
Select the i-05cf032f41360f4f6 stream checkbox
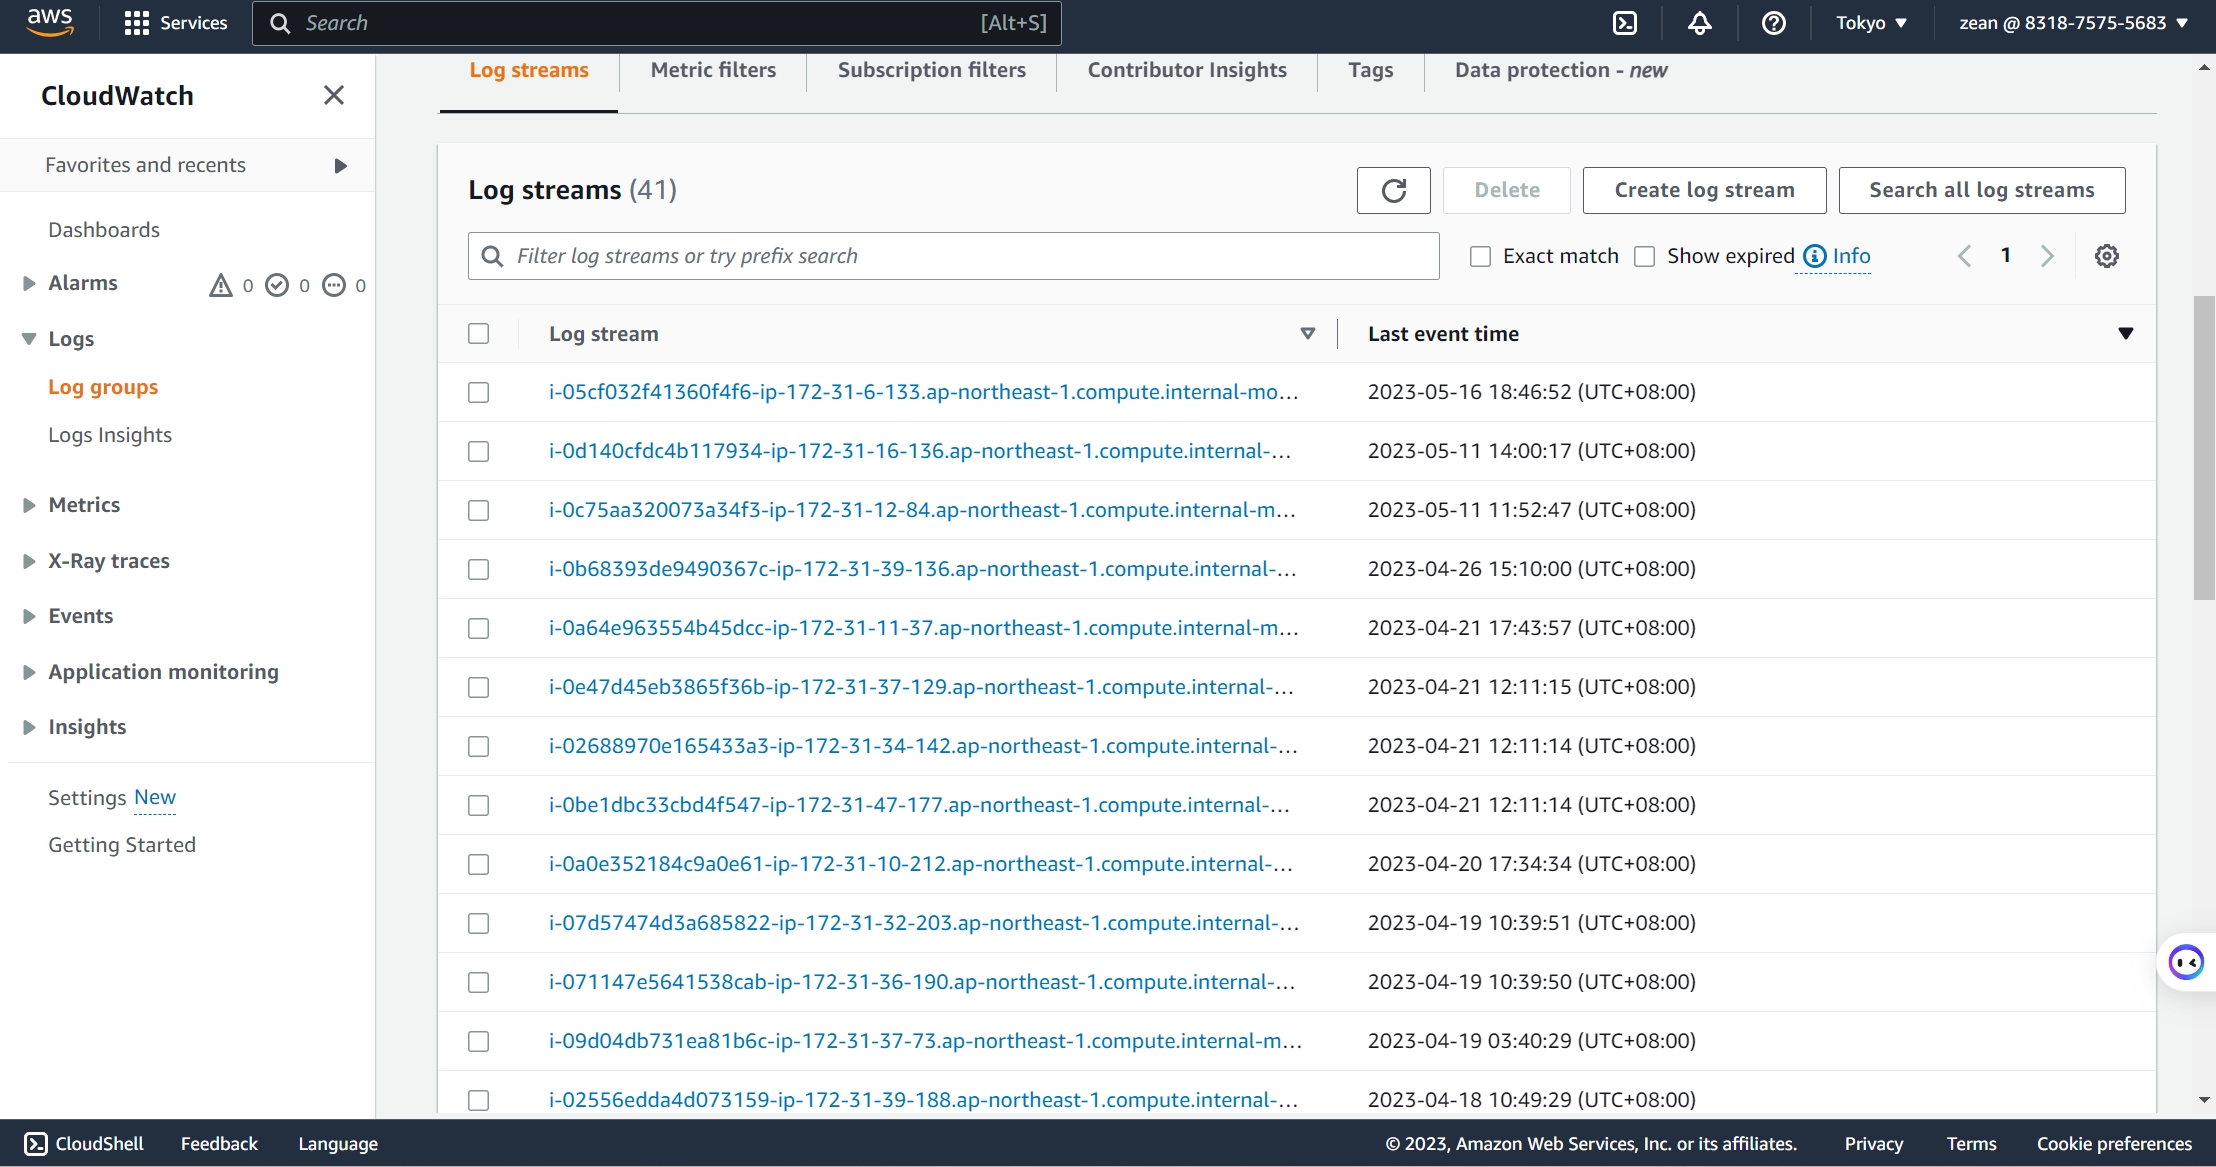pos(479,393)
